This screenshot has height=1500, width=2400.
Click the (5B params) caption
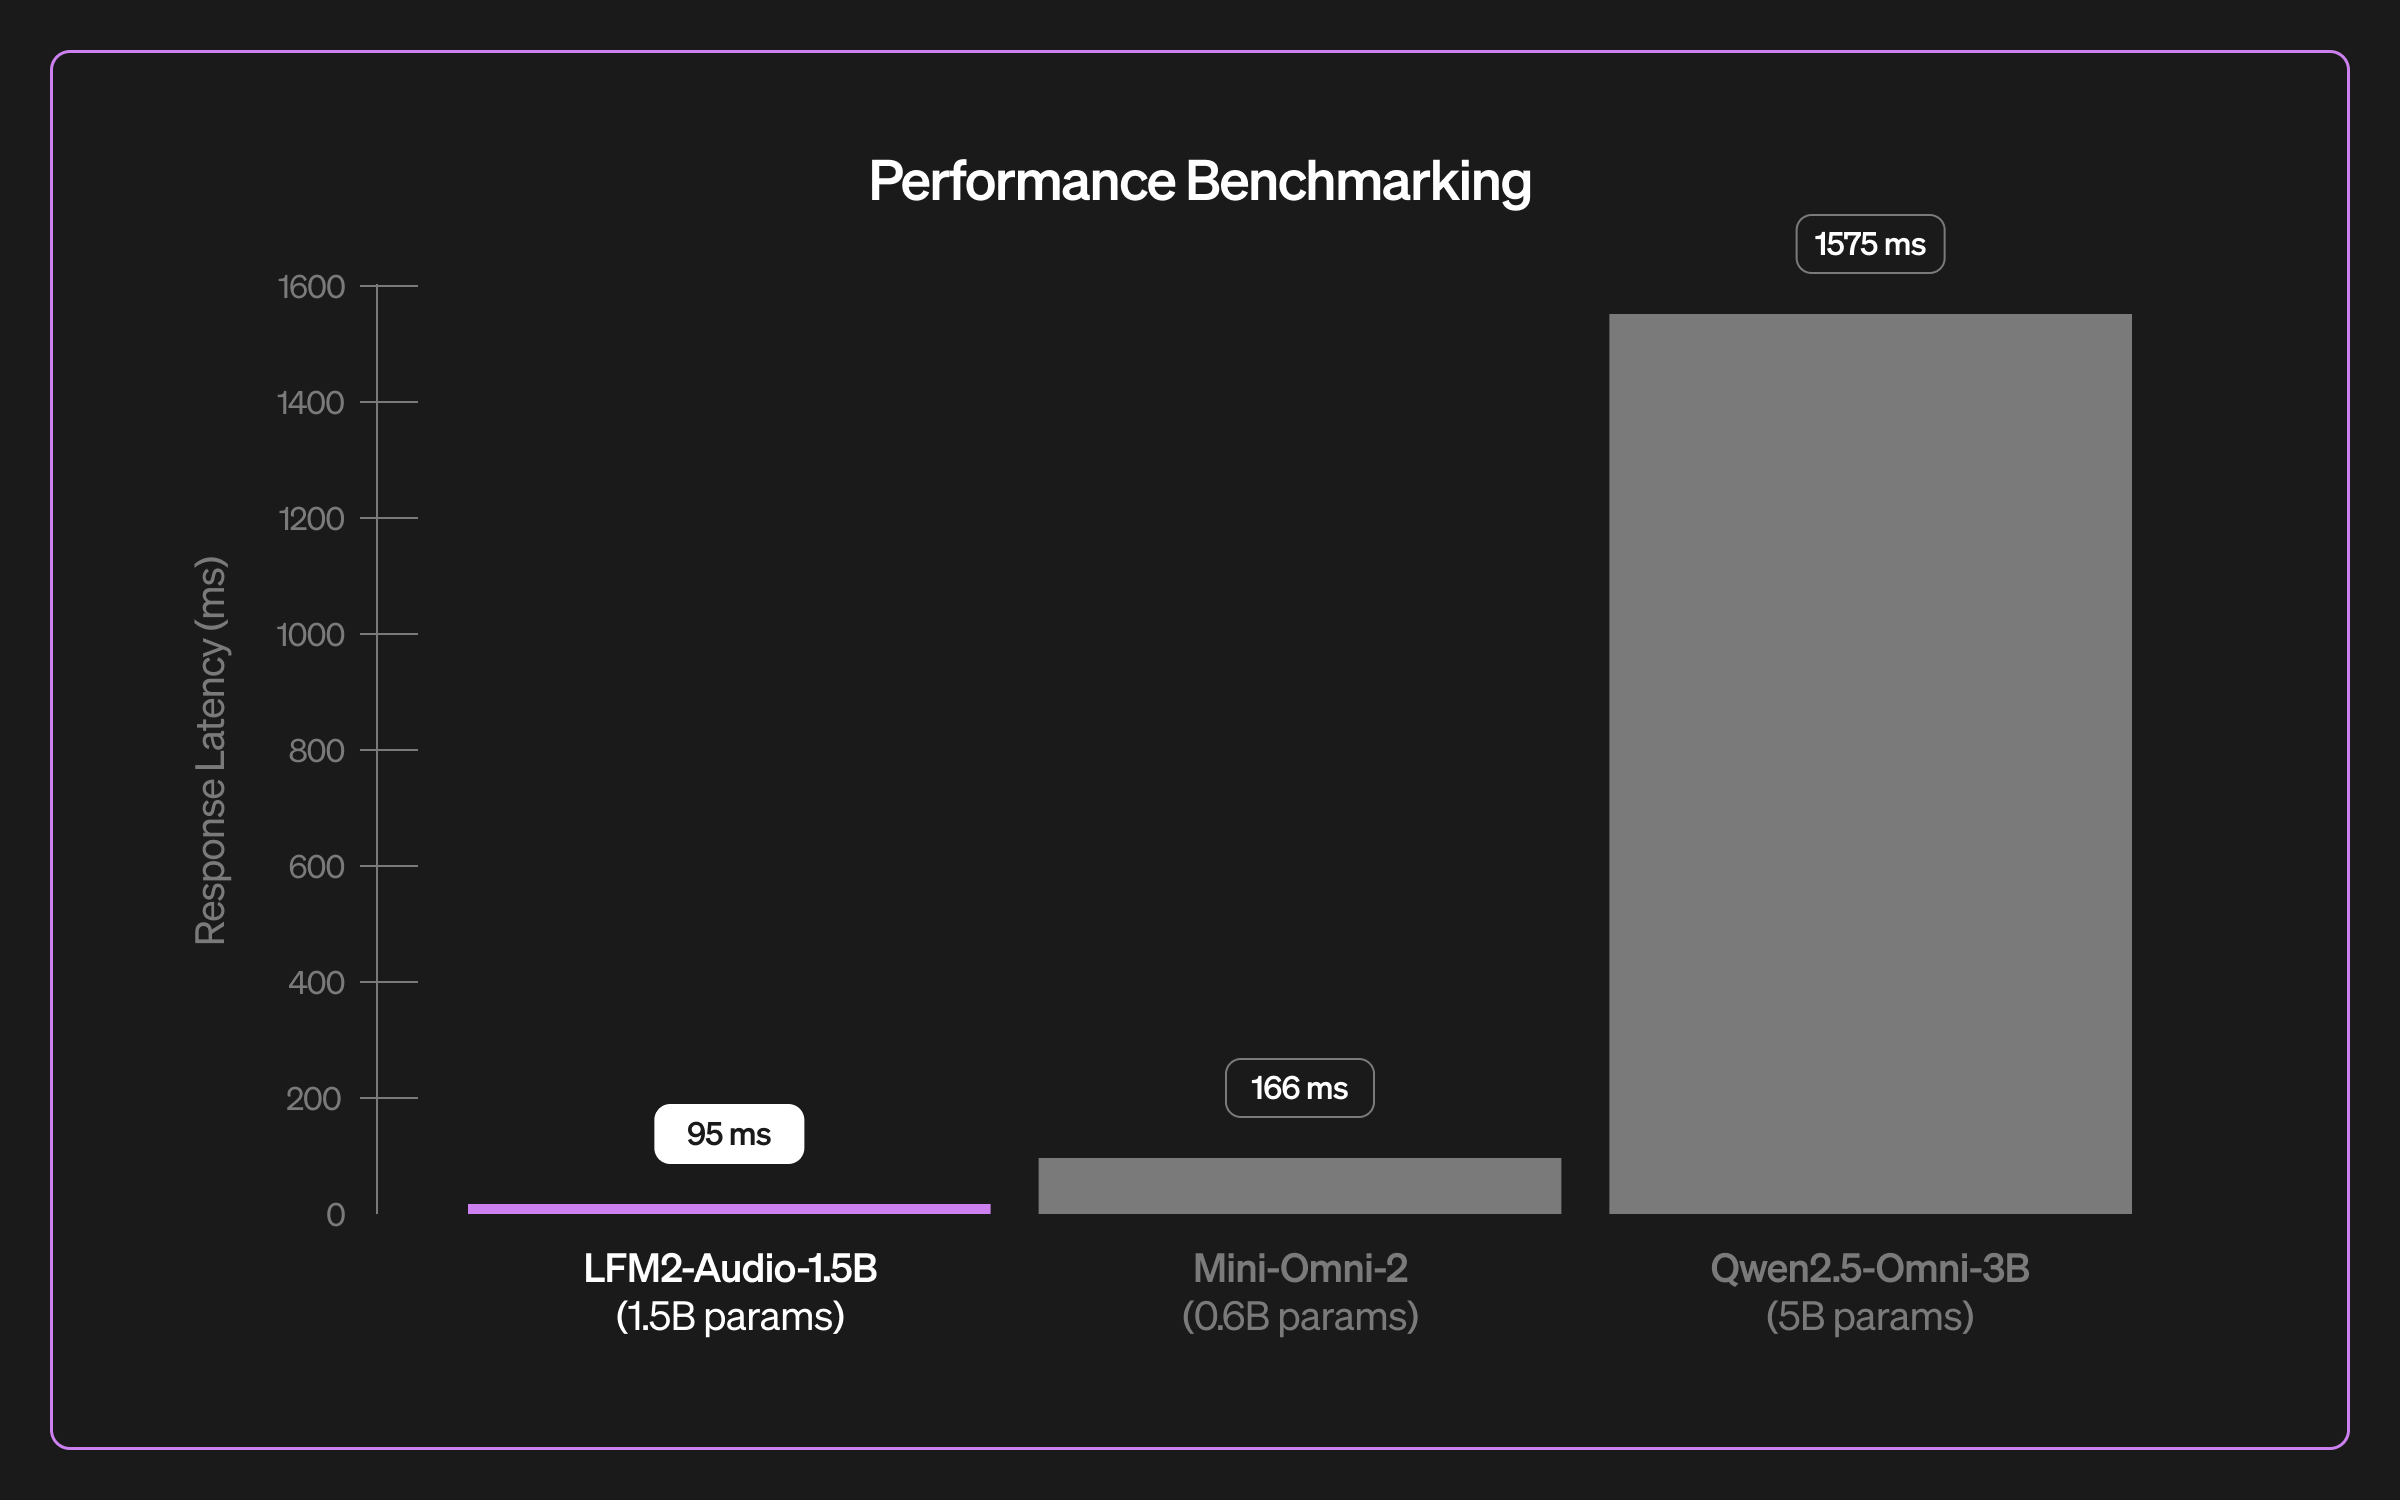point(1870,1317)
